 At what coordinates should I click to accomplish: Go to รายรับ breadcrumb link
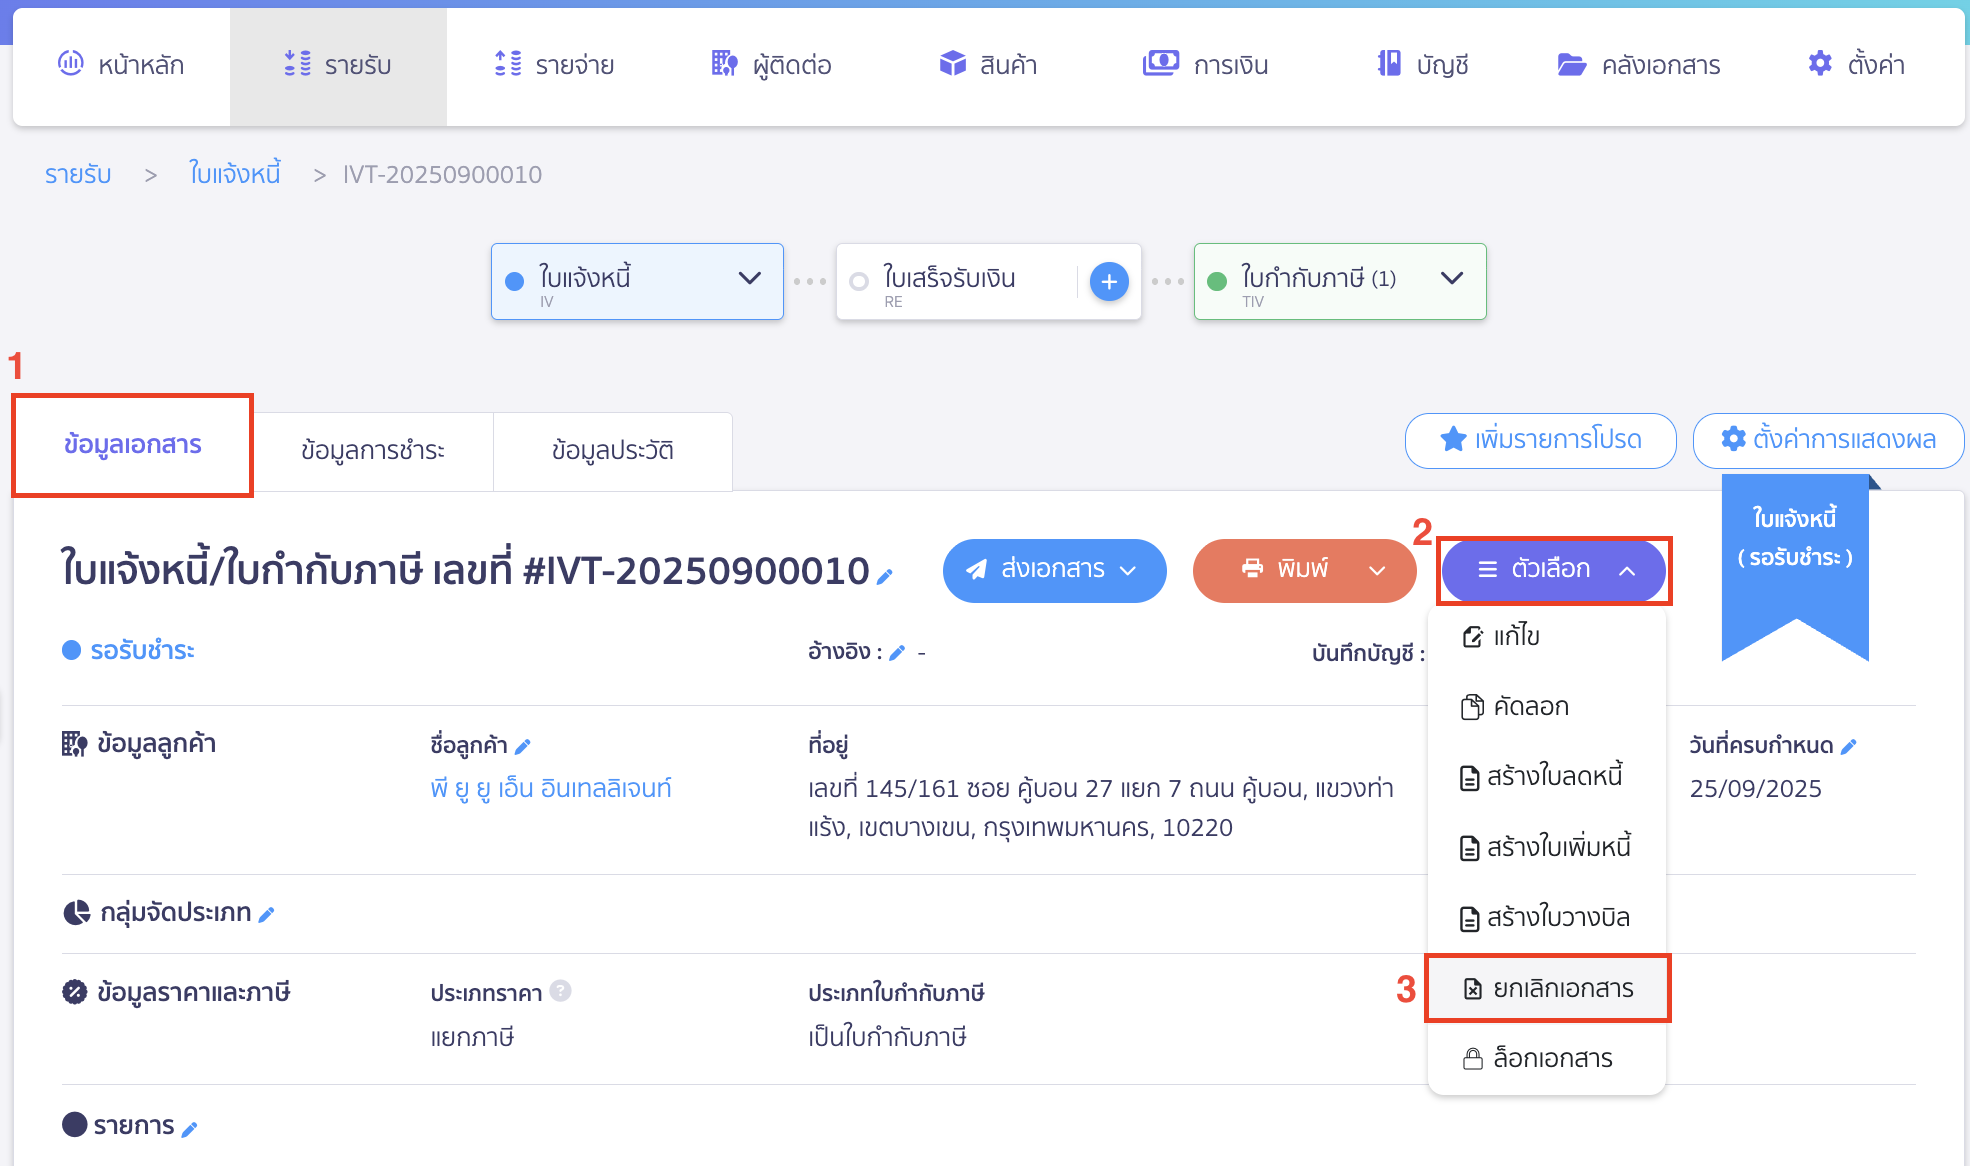coord(78,174)
